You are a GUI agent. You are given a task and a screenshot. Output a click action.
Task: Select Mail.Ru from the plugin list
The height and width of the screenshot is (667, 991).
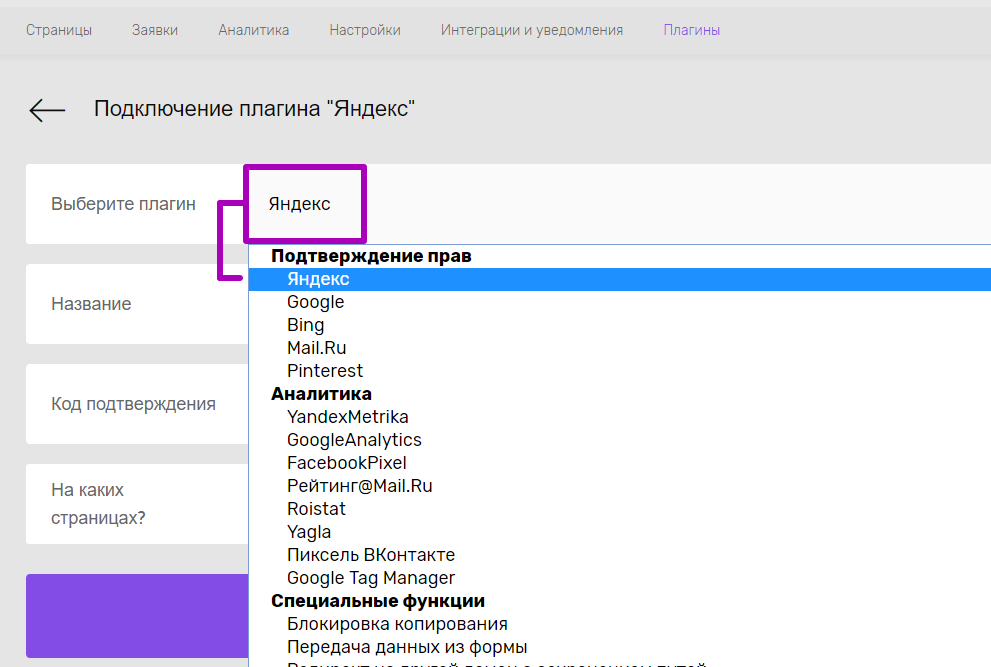(x=619, y=348)
